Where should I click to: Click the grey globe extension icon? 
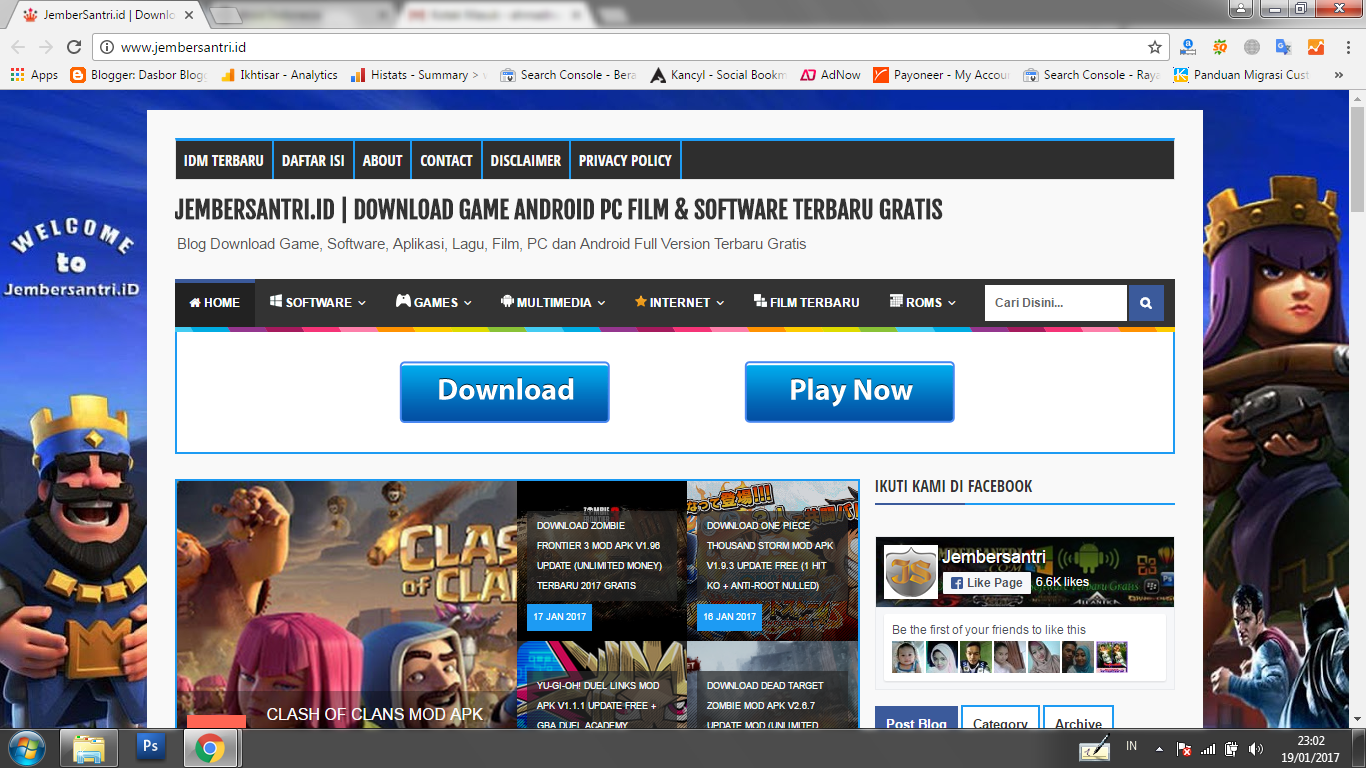1252,47
